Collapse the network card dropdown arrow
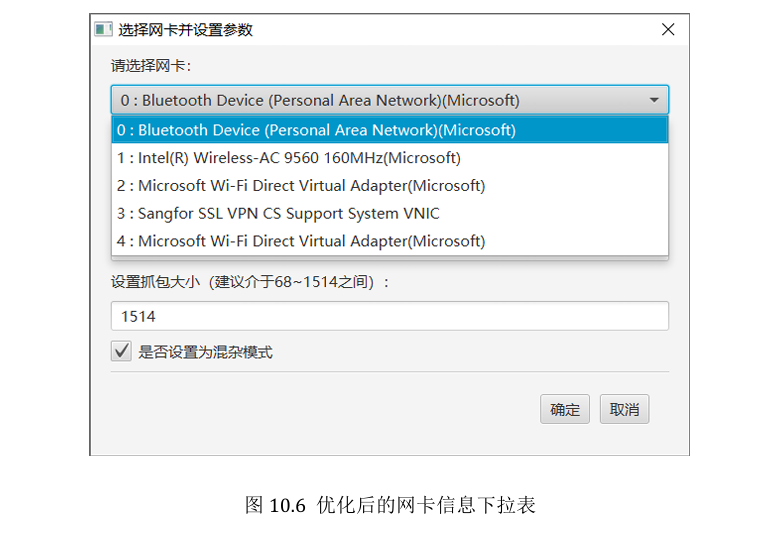Viewport: 774px width, 540px height. 654,100
